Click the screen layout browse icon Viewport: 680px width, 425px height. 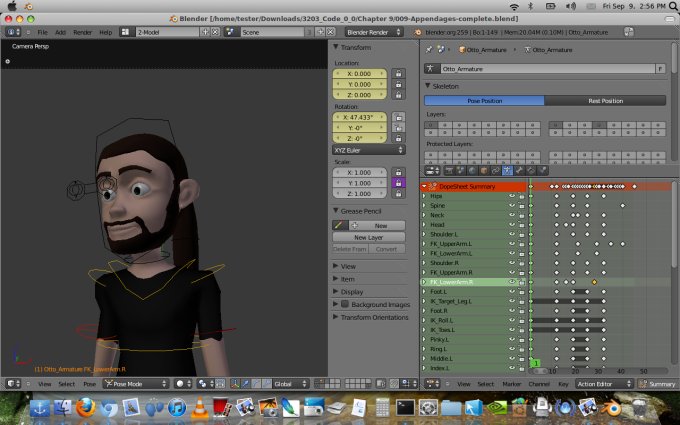pos(125,32)
